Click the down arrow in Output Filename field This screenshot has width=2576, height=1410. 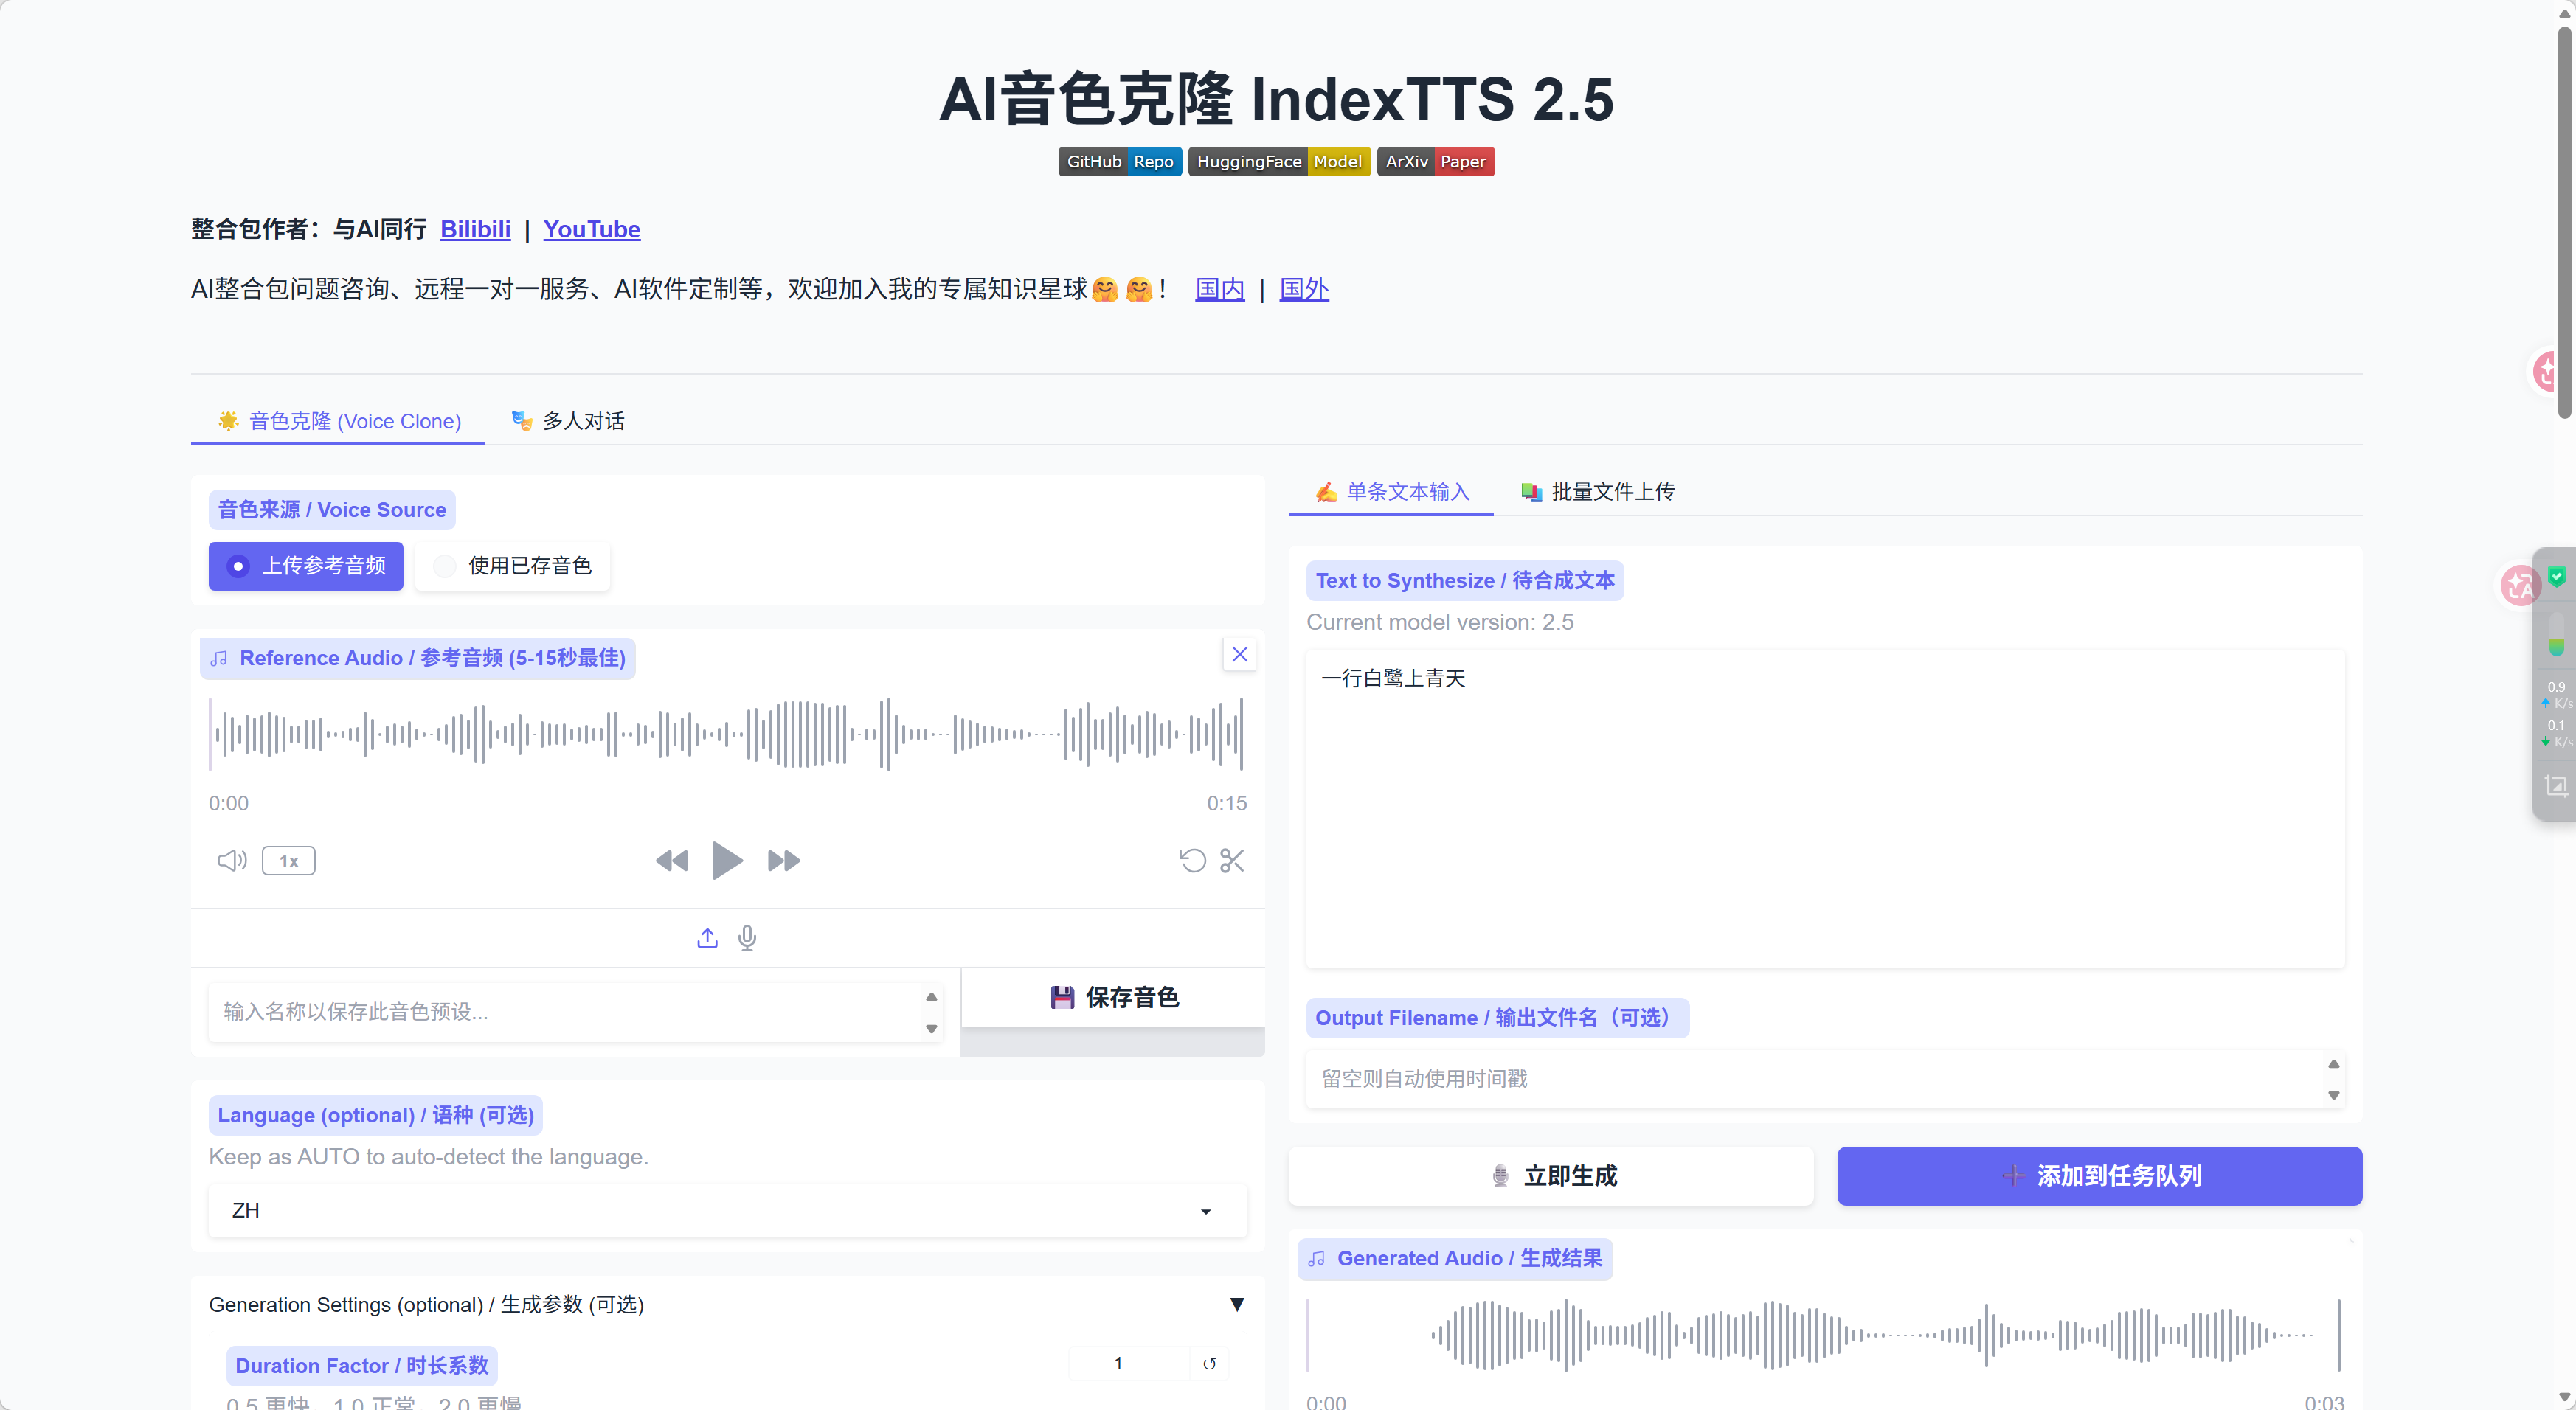click(2333, 1096)
